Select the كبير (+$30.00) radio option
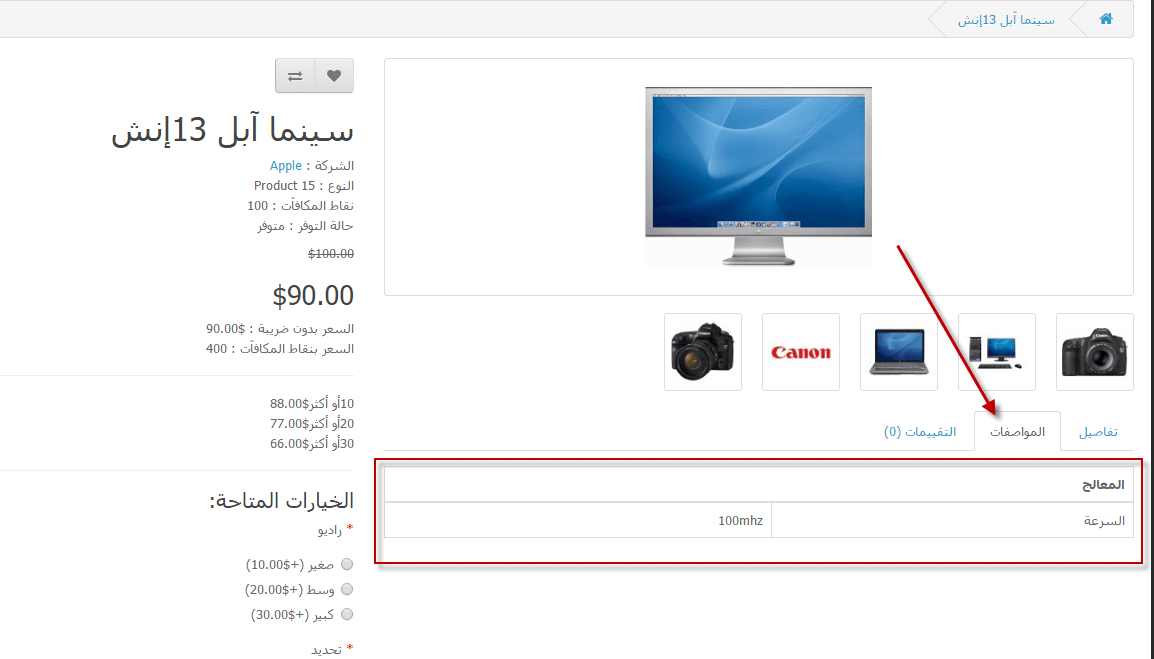The image size is (1154, 659). 347,614
